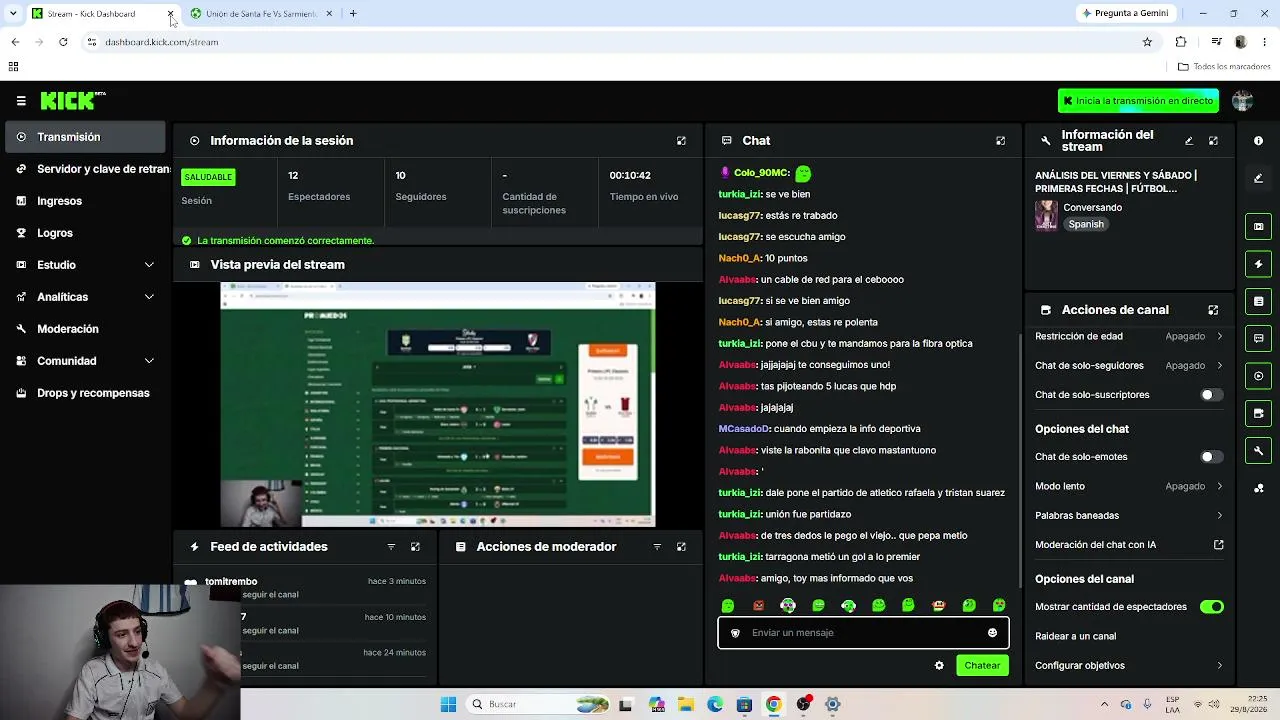Toggle lightning activity widget in right sidebar
This screenshot has width=1280, height=720.
pos(1258,264)
